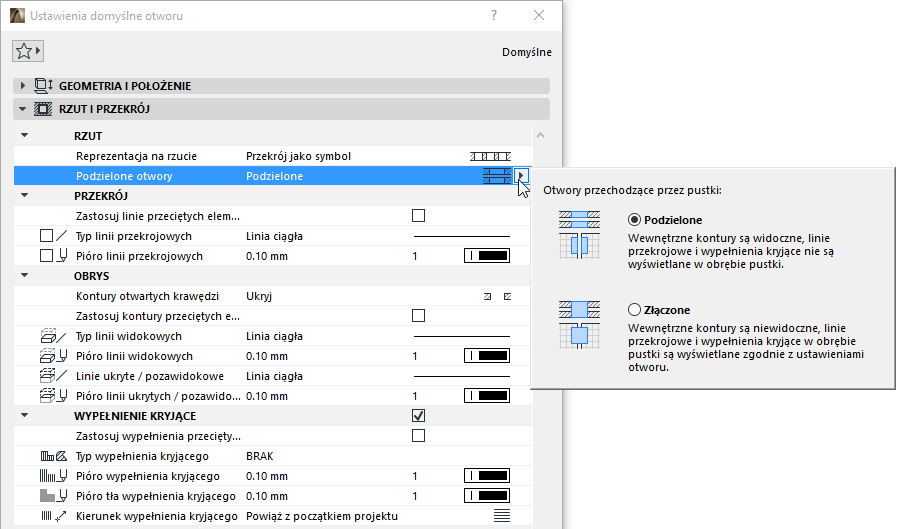The width and height of the screenshot is (897, 529).
Task: Click the Ukryj value for Kontury otwartych krawędzi
Action: [259, 296]
